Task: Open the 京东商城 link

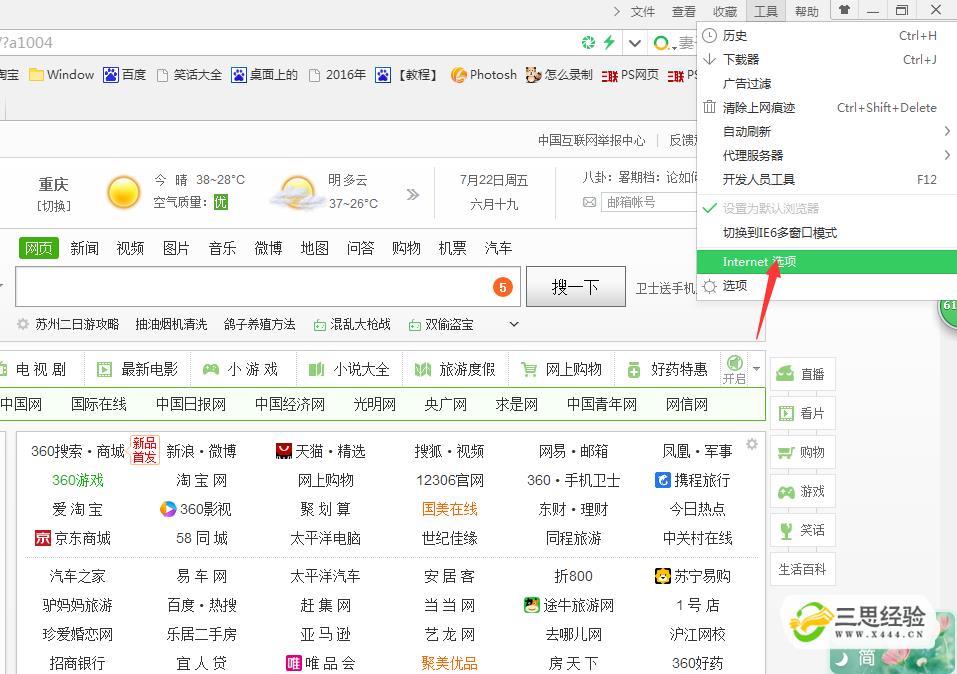Action: point(72,538)
